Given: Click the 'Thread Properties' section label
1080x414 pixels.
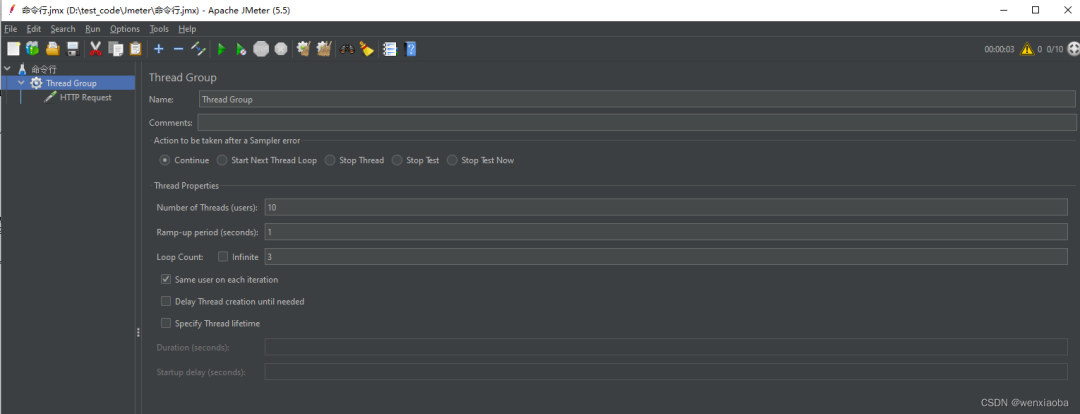Looking at the screenshot, I should click(x=187, y=185).
